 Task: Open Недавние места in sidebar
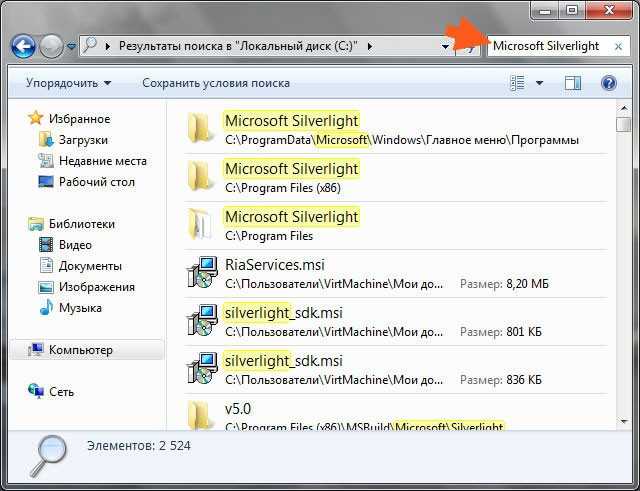(103, 161)
